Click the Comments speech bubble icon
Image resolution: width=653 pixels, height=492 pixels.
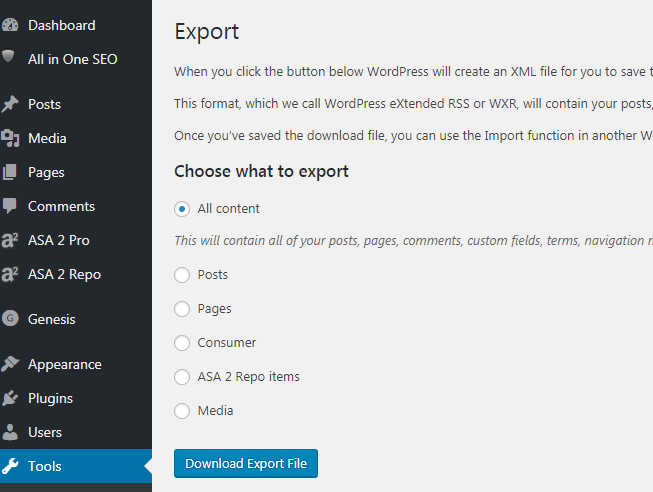[x=10, y=206]
